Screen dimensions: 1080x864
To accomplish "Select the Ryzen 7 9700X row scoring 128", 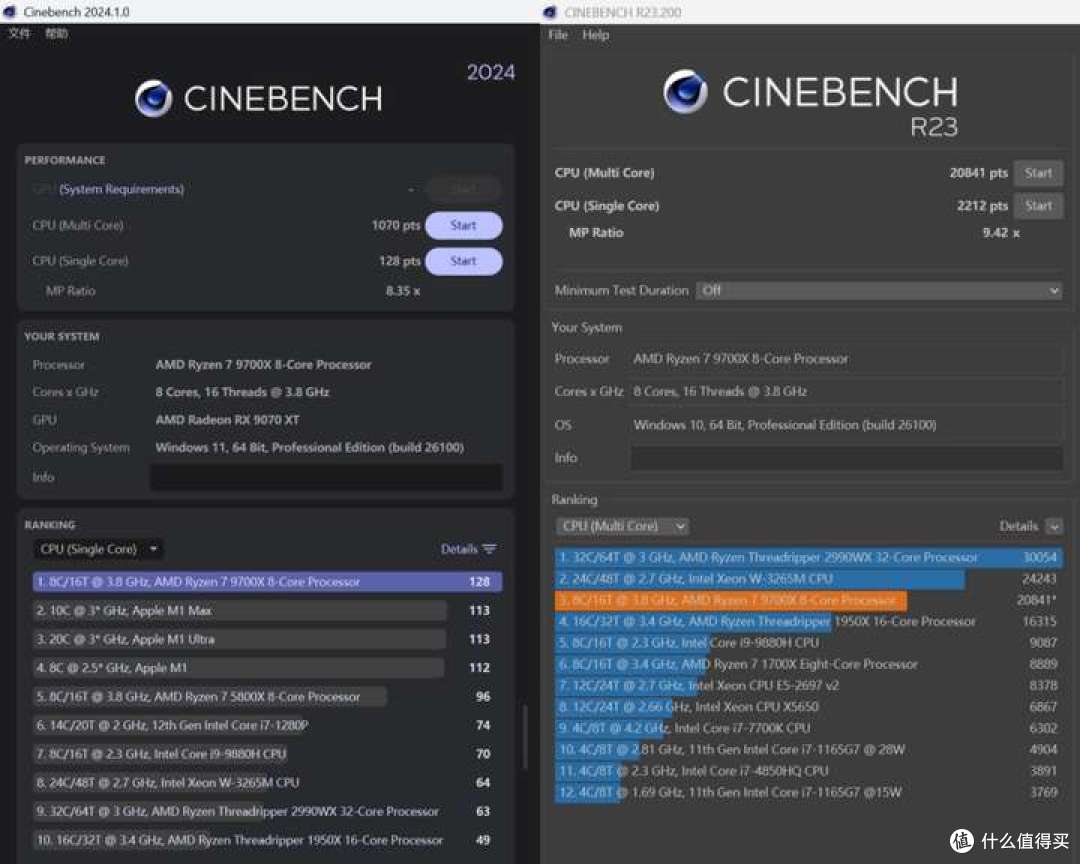I will (267, 582).
